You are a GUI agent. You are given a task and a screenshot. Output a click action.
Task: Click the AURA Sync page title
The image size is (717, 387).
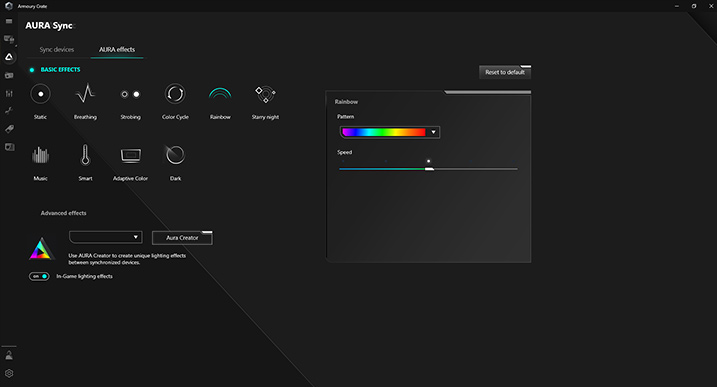[x=49, y=26]
